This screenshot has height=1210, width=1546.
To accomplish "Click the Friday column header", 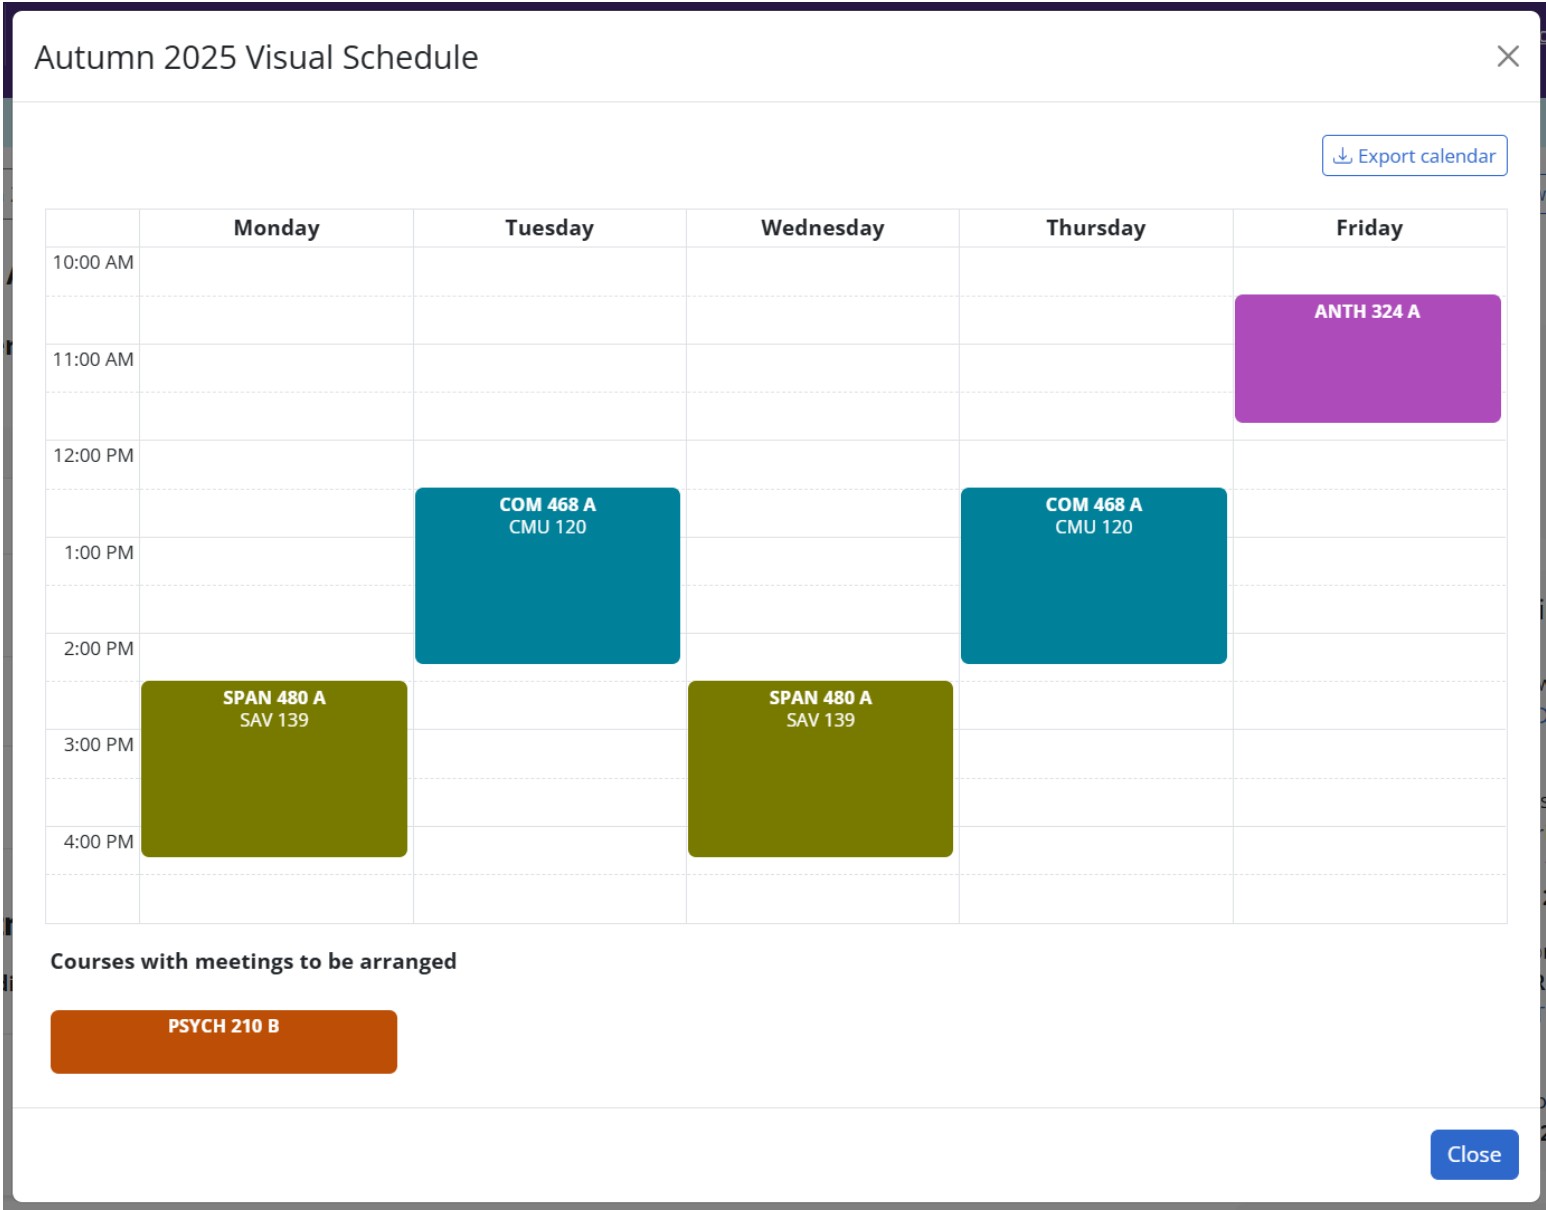I will [1367, 228].
